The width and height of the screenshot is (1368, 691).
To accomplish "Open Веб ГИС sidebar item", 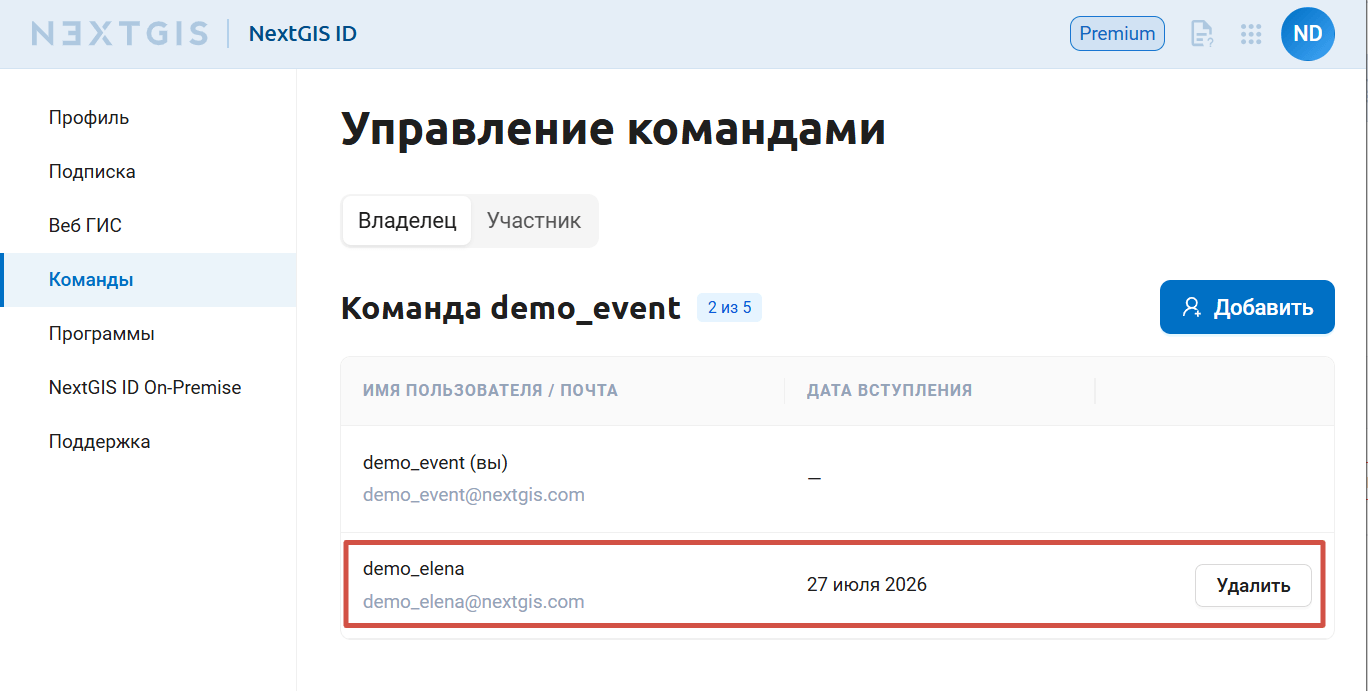I will click(x=148, y=226).
